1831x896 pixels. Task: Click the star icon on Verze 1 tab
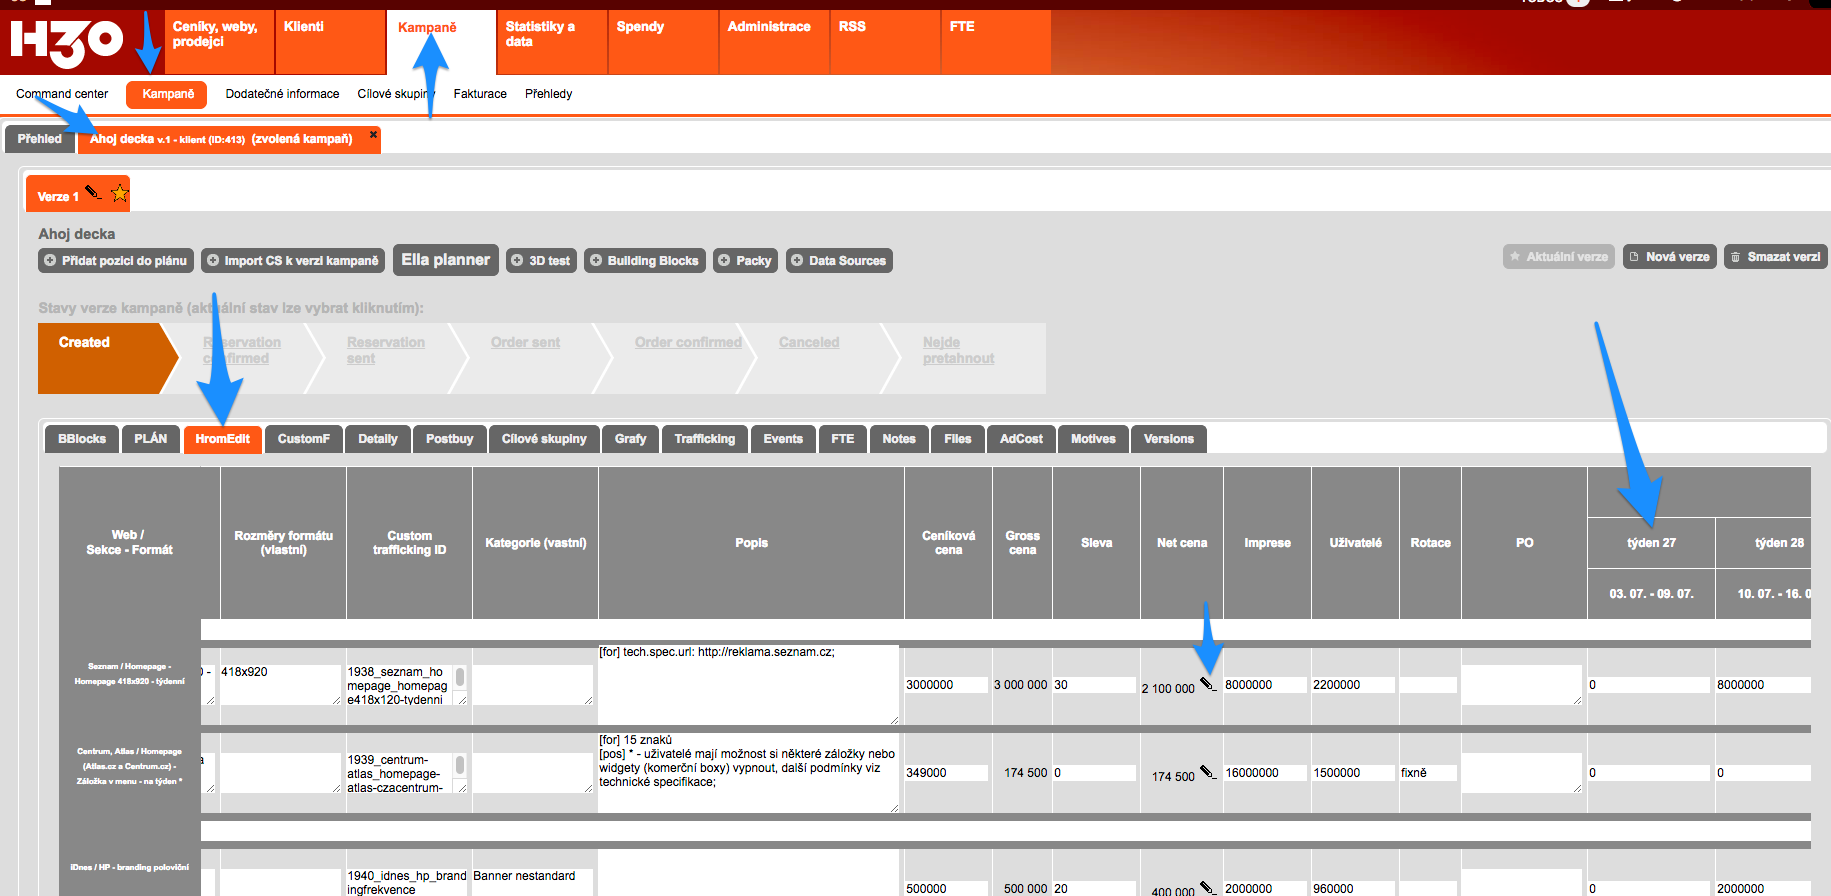pyautogui.click(x=119, y=194)
